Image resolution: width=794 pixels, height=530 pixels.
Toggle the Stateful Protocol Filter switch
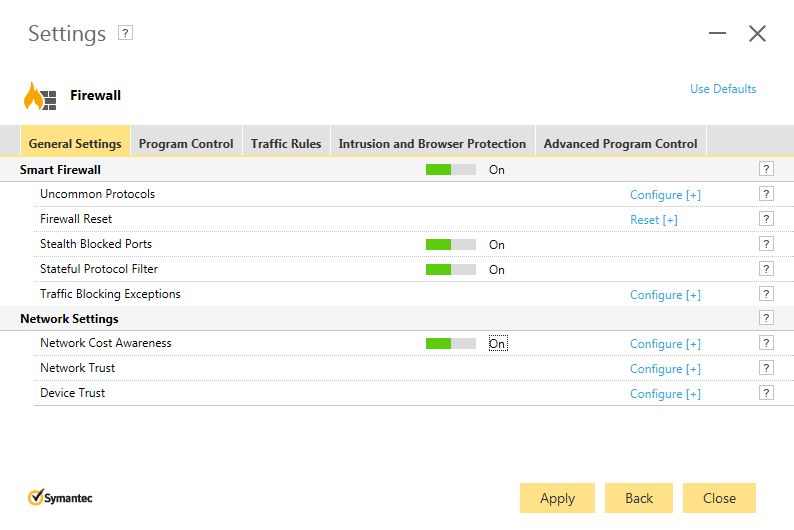(x=451, y=269)
